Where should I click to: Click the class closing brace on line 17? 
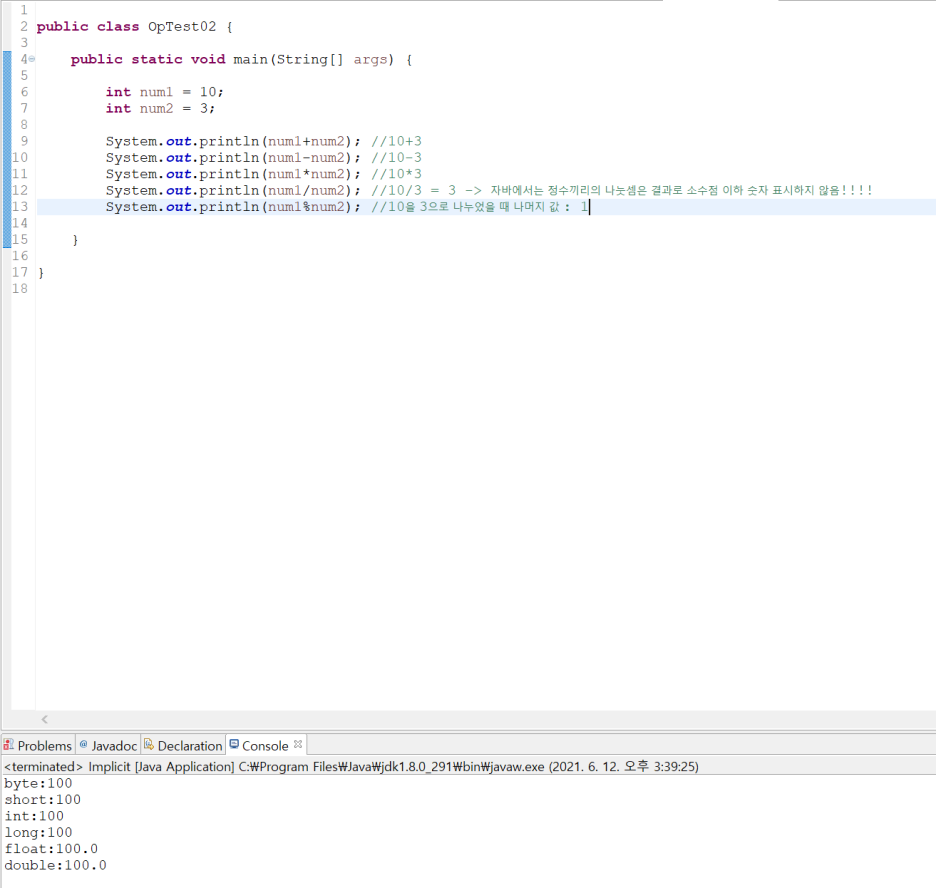(41, 273)
